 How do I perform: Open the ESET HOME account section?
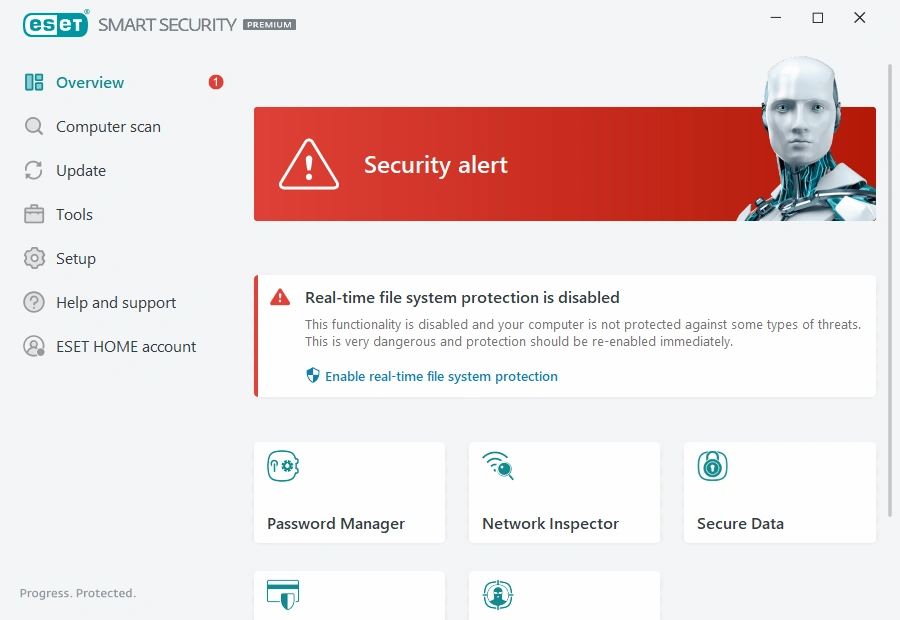(124, 346)
